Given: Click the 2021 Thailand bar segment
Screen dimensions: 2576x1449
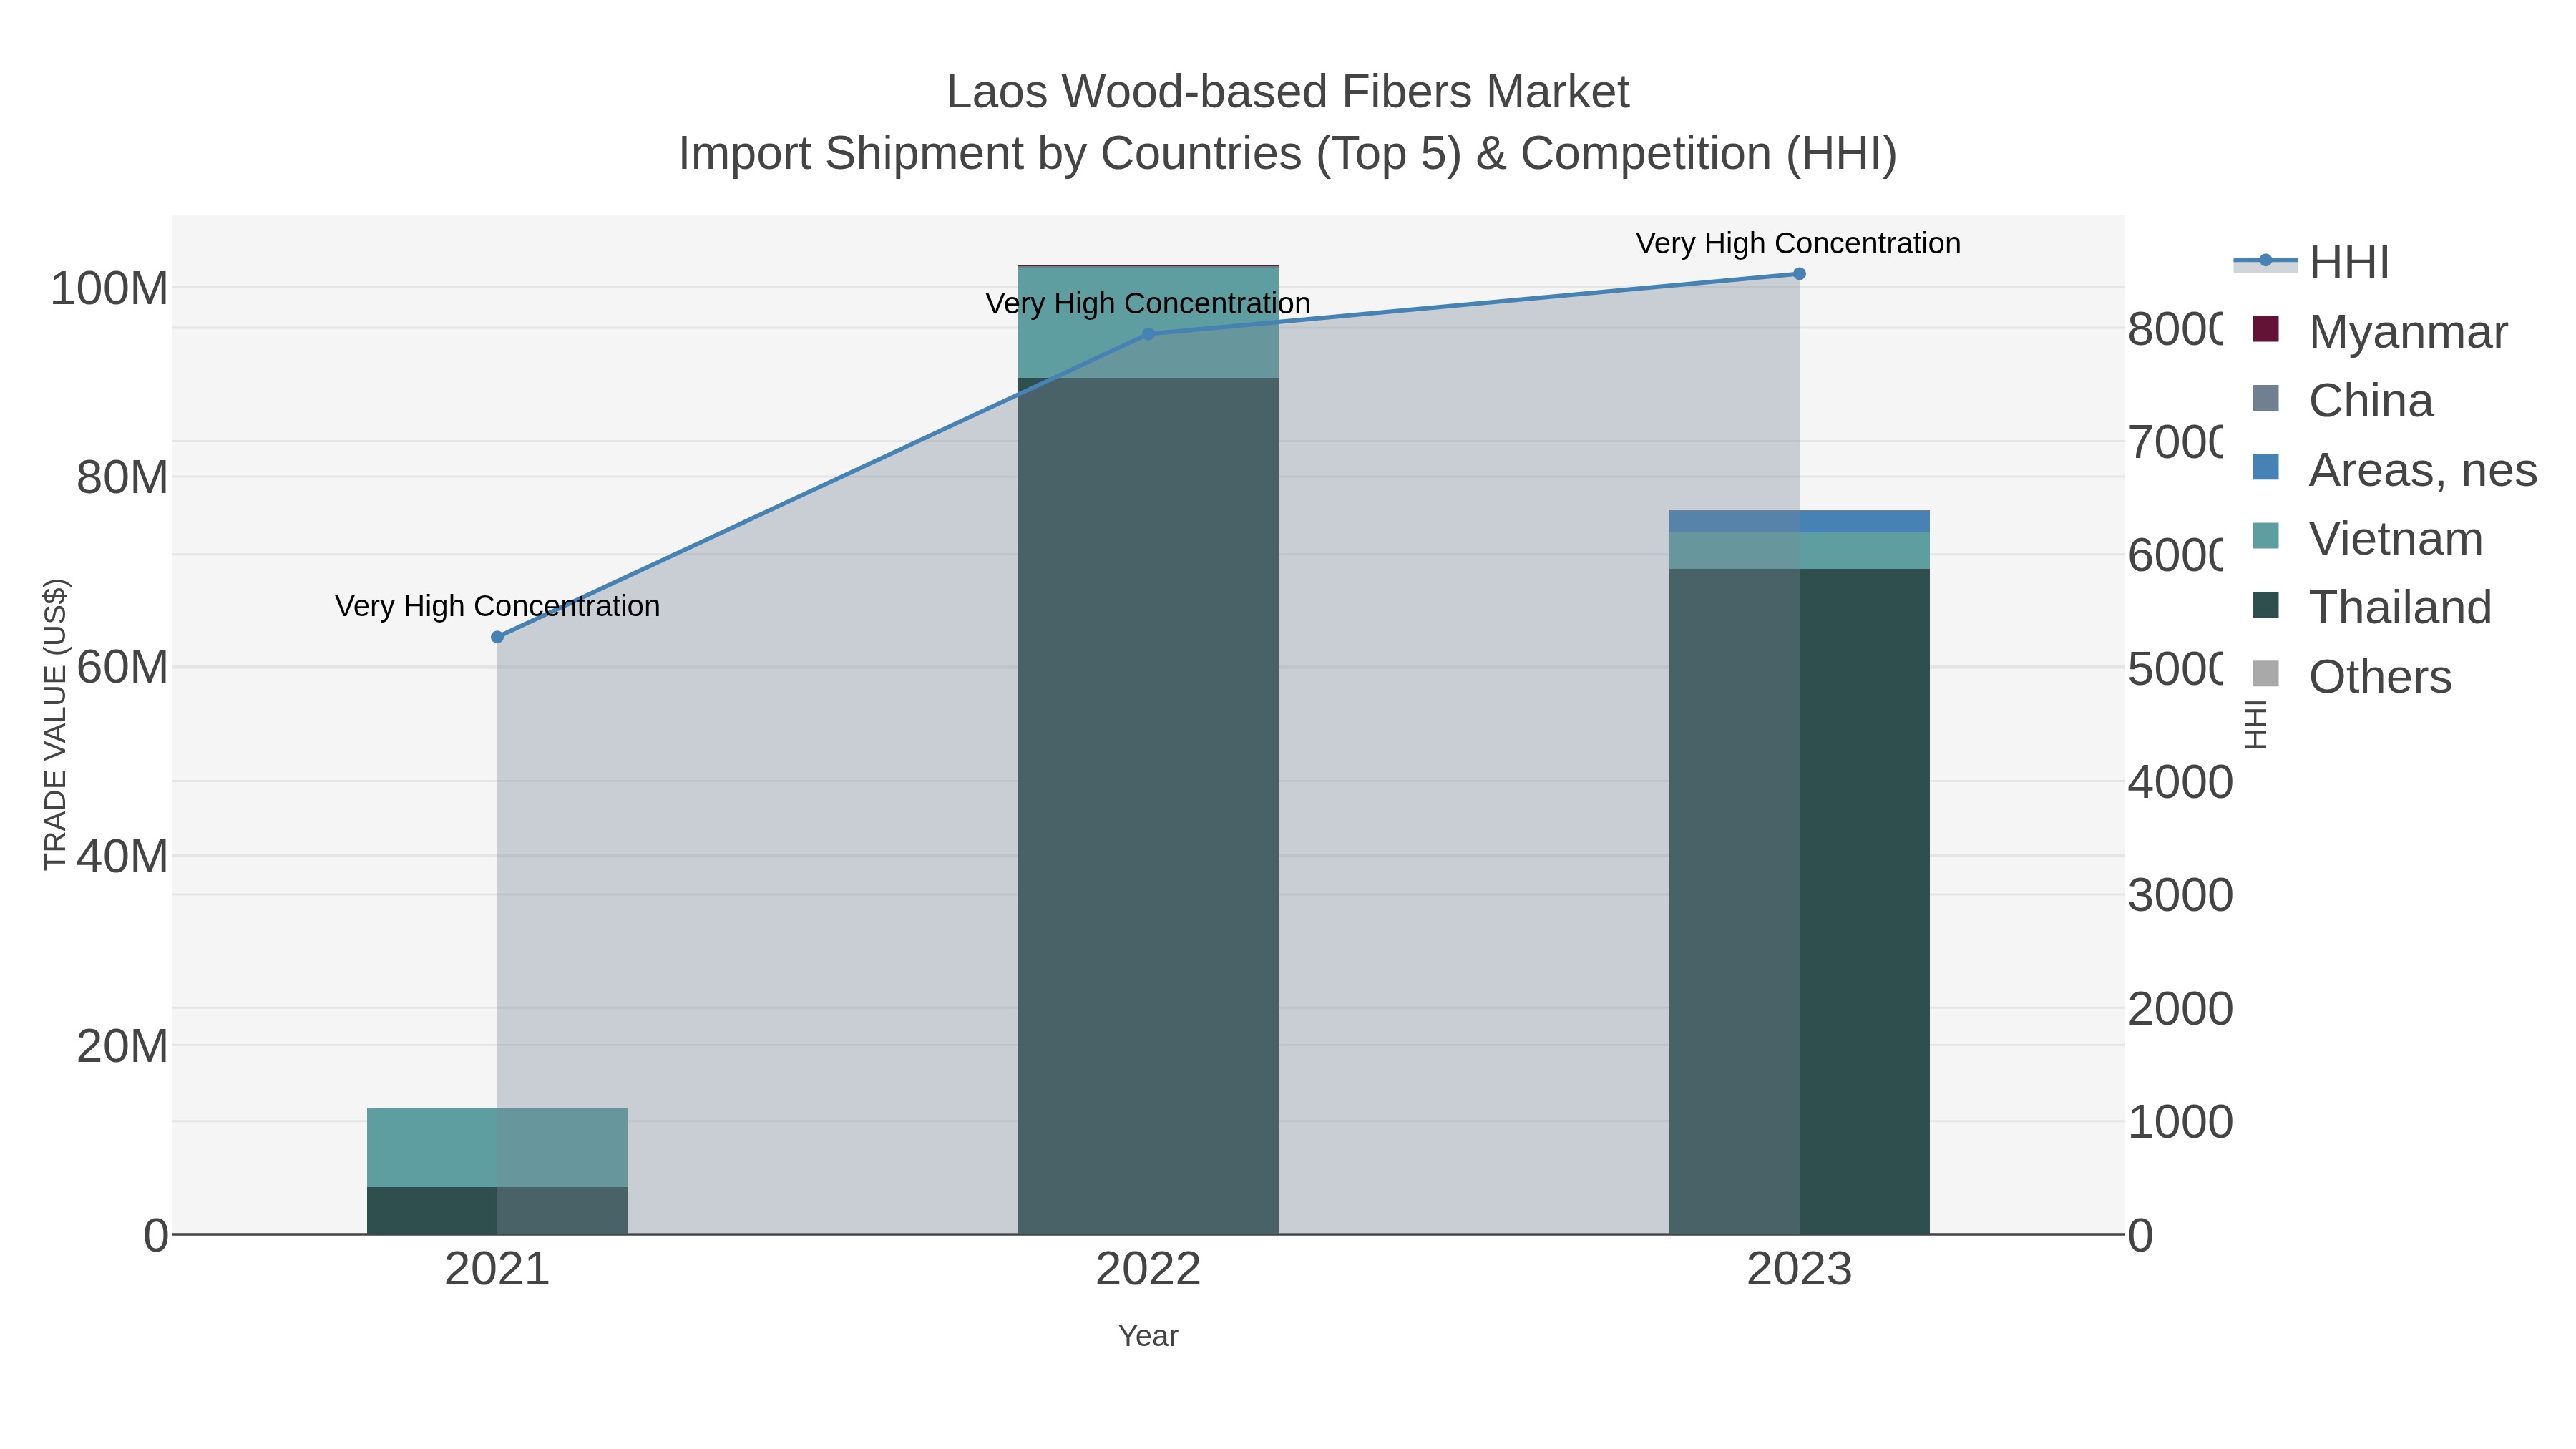Looking at the screenshot, I should (x=497, y=1210).
